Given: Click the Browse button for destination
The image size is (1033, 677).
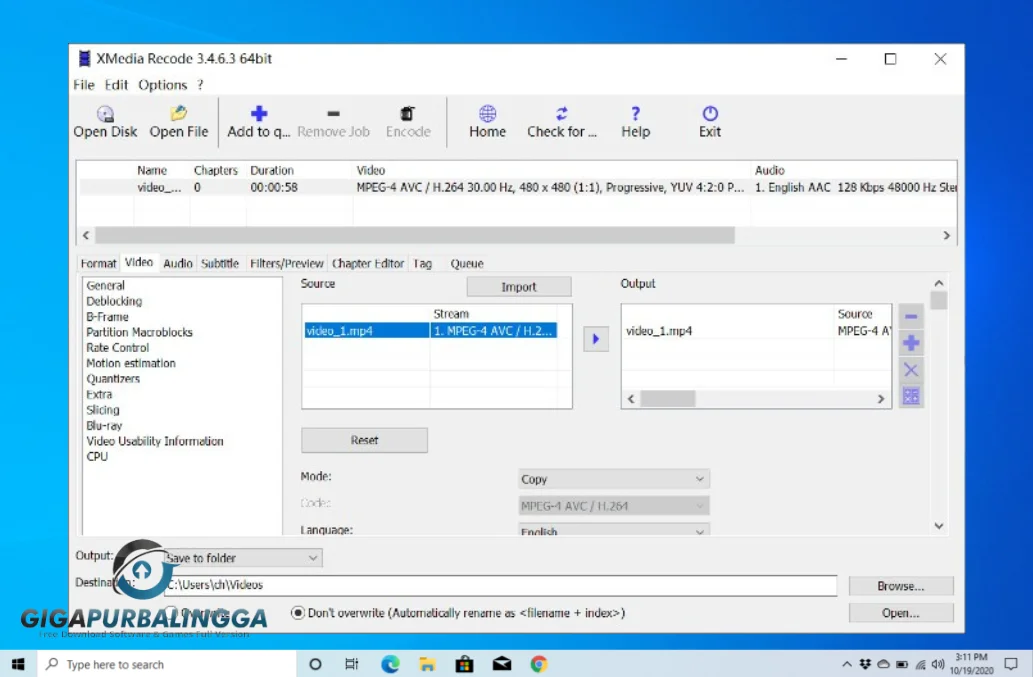Looking at the screenshot, I should pyautogui.click(x=899, y=586).
